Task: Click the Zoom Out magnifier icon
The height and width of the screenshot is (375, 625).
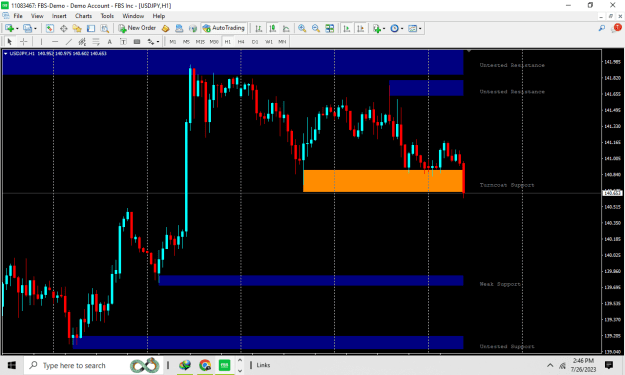Action: 316,28
